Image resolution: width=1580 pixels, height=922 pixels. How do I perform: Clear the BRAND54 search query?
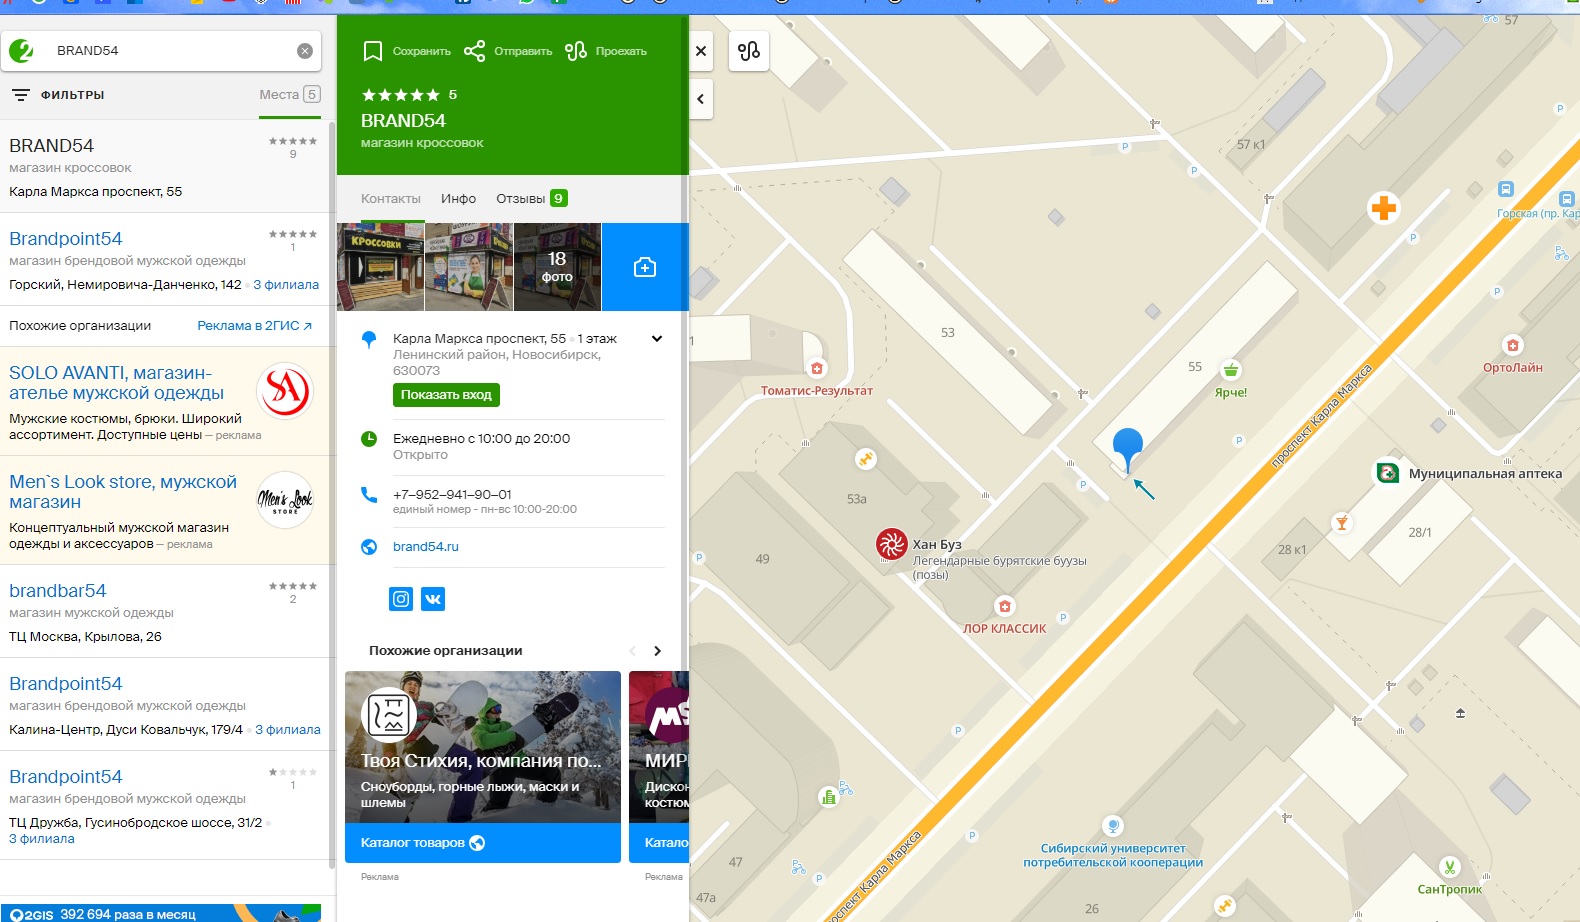click(x=305, y=51)
